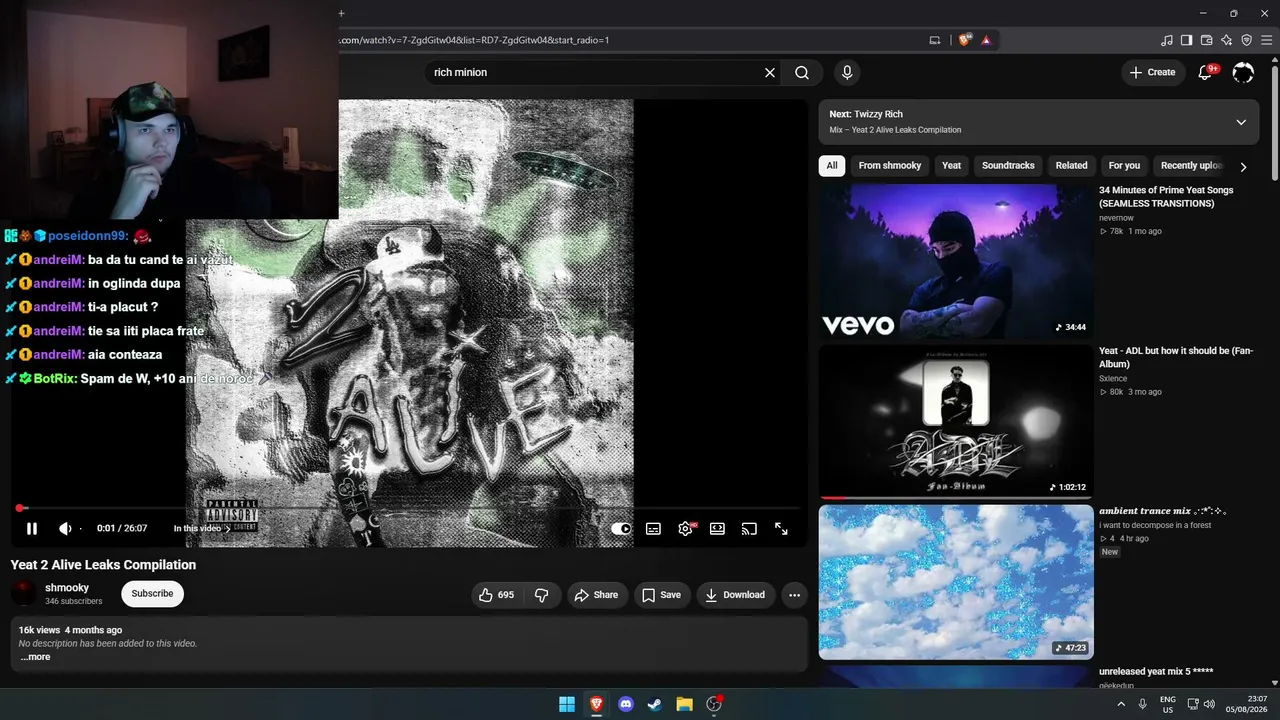This screenshot has width=1280, height=720.
Task: Switch the ENG US input language
Action: point(1167,704)
